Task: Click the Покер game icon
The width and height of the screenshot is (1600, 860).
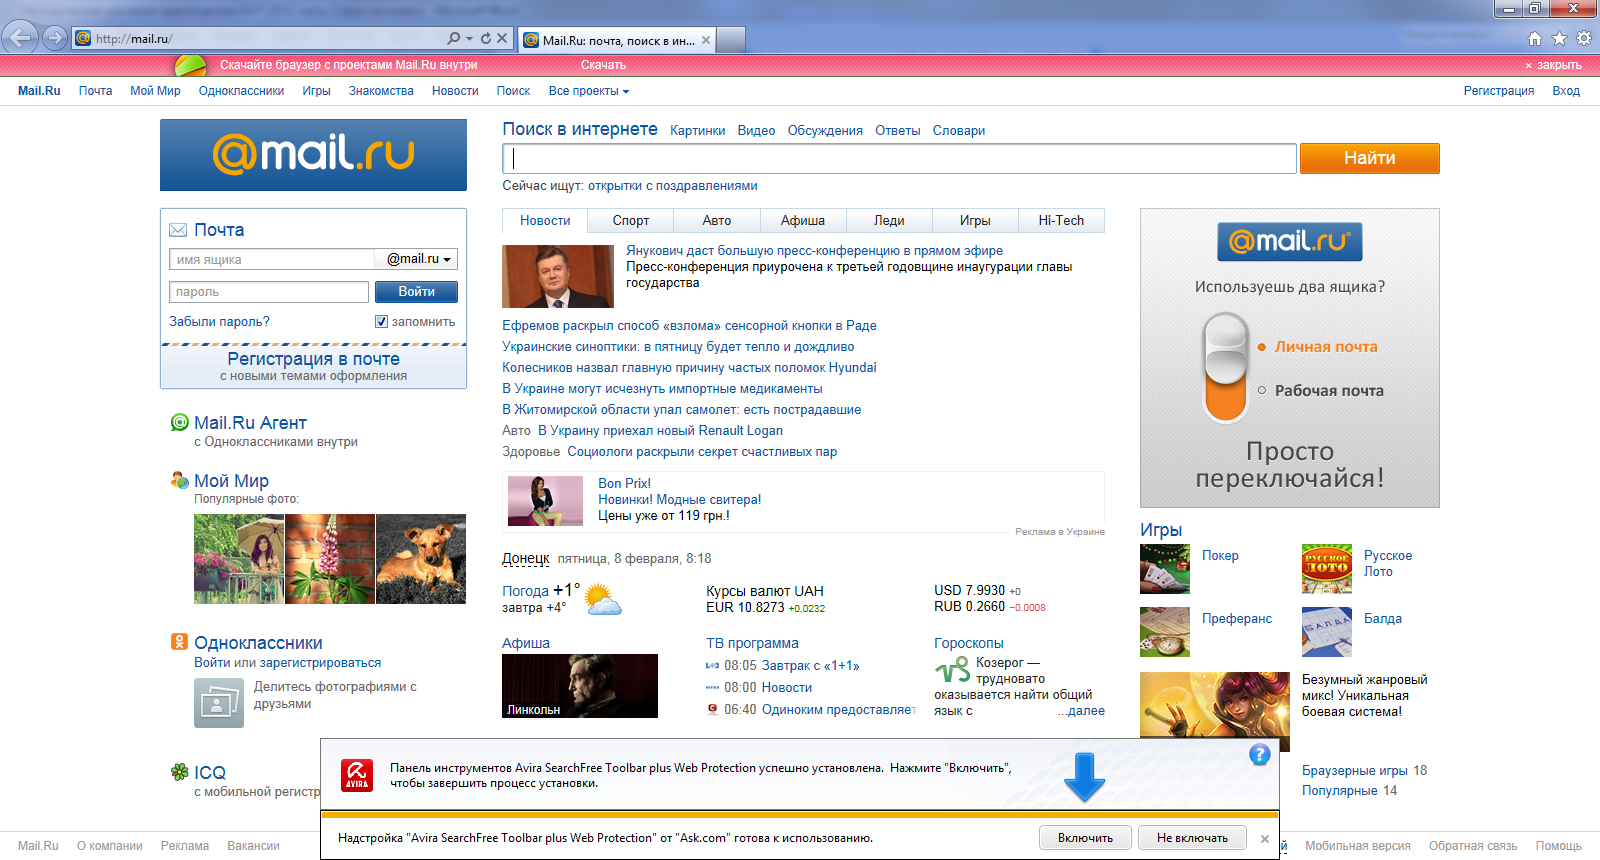Action: point(1165,569)
